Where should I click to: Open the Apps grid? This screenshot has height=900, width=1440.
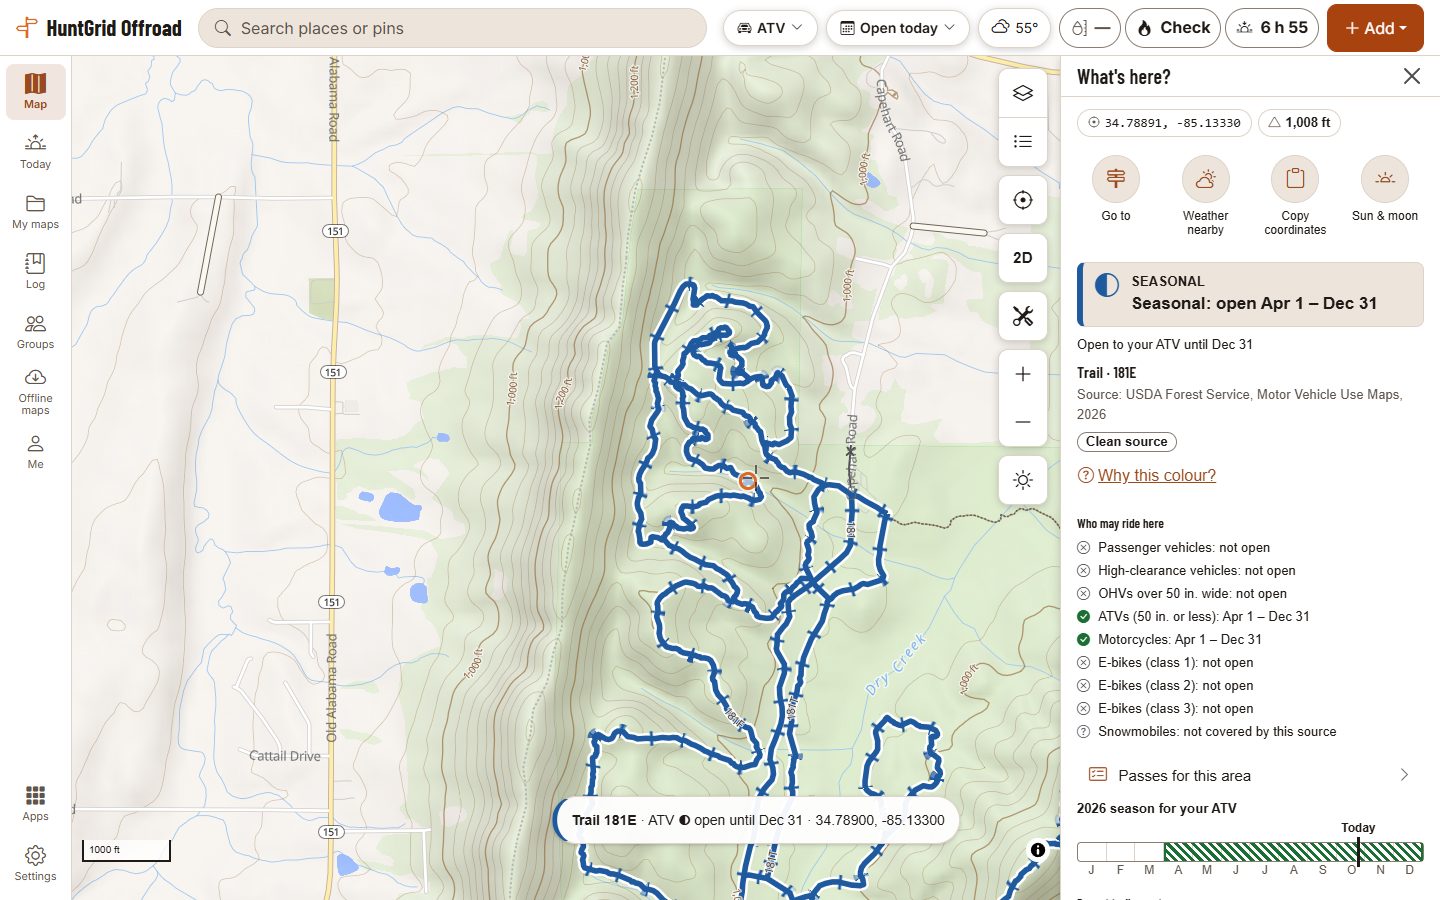pos(36,803)
